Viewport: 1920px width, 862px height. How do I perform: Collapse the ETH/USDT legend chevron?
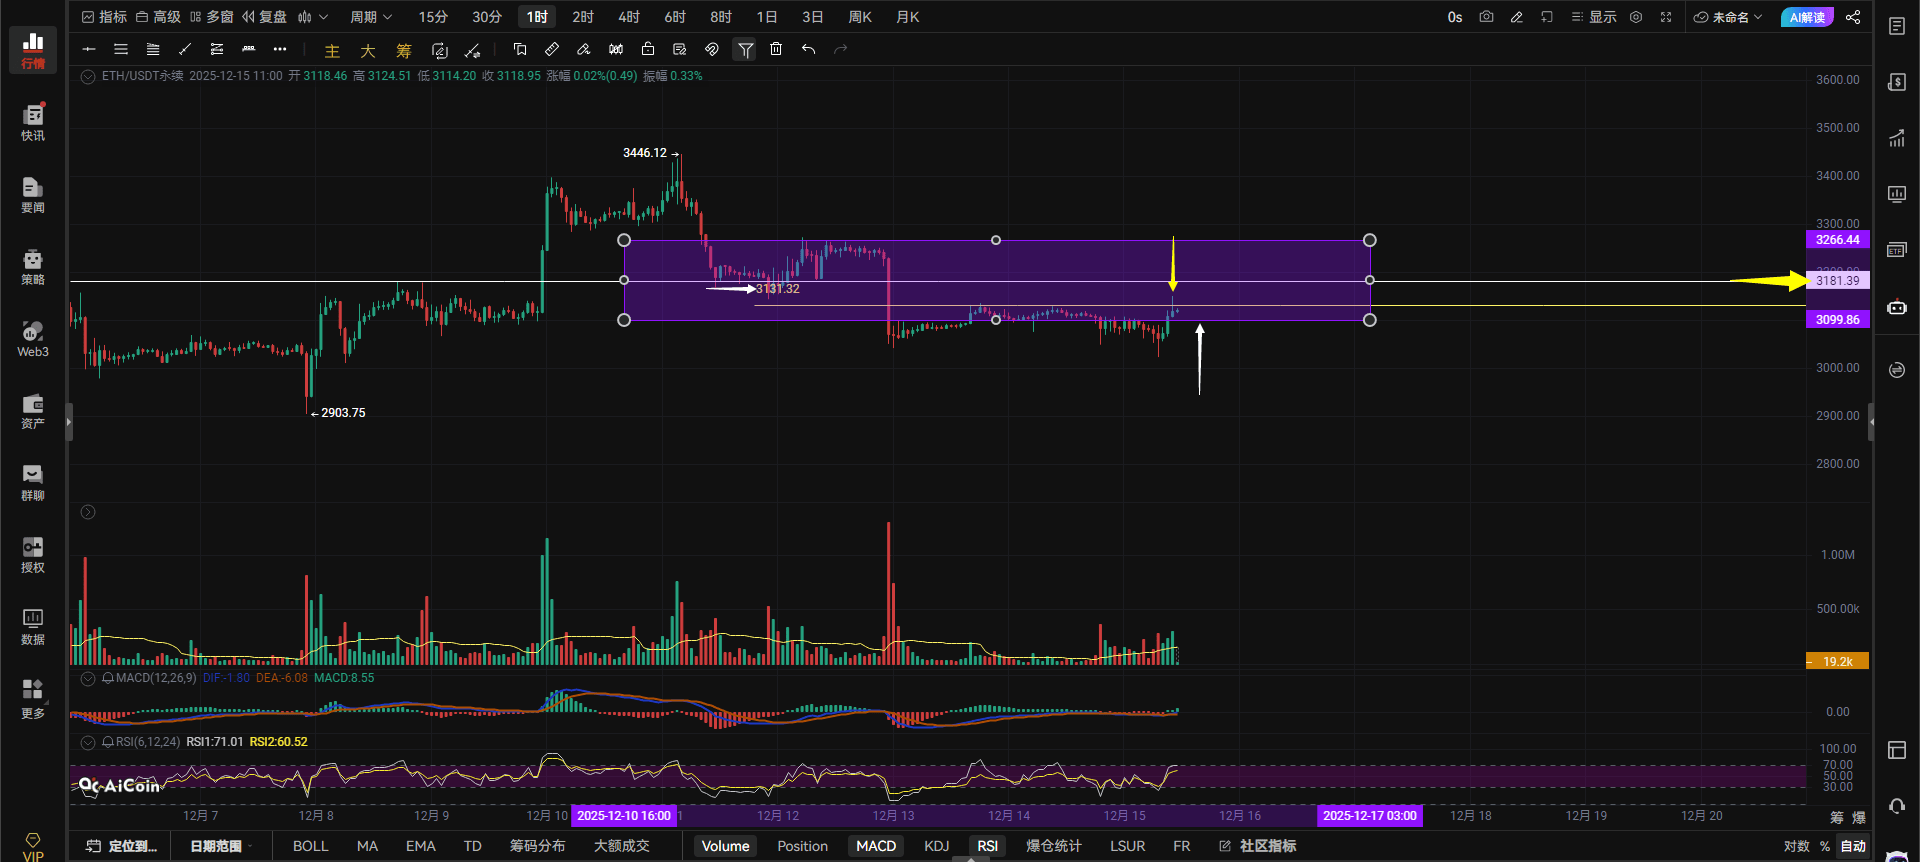click(x=88, y=76)
